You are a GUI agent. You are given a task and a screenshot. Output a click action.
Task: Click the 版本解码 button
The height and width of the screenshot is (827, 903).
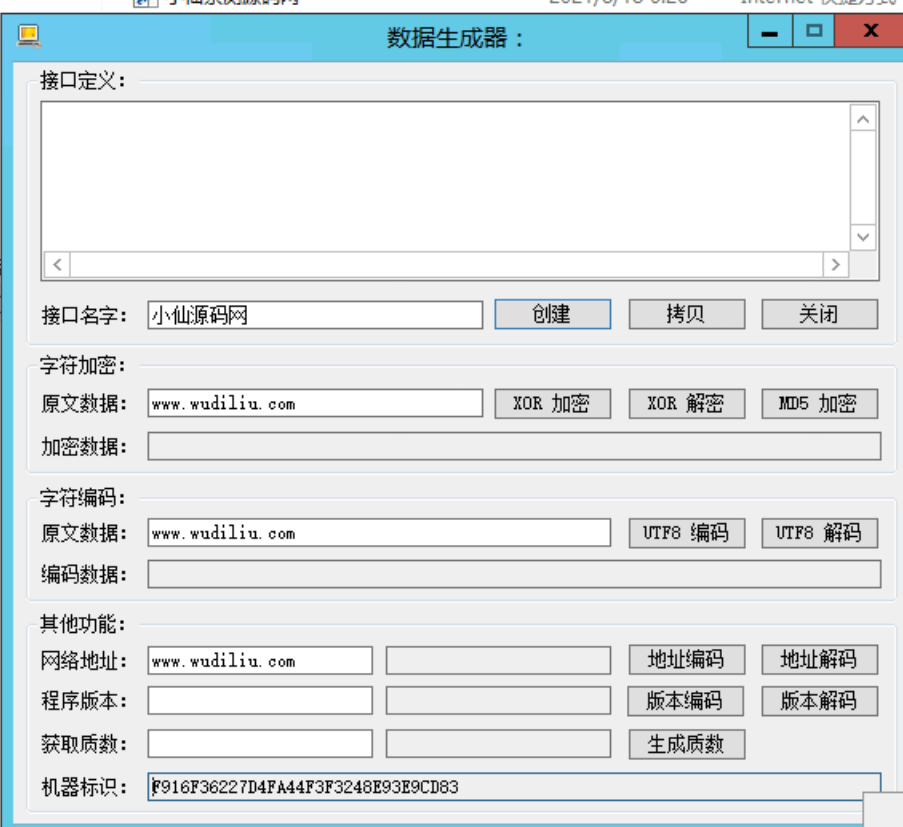pyautogui.click(x=819, y=701)
